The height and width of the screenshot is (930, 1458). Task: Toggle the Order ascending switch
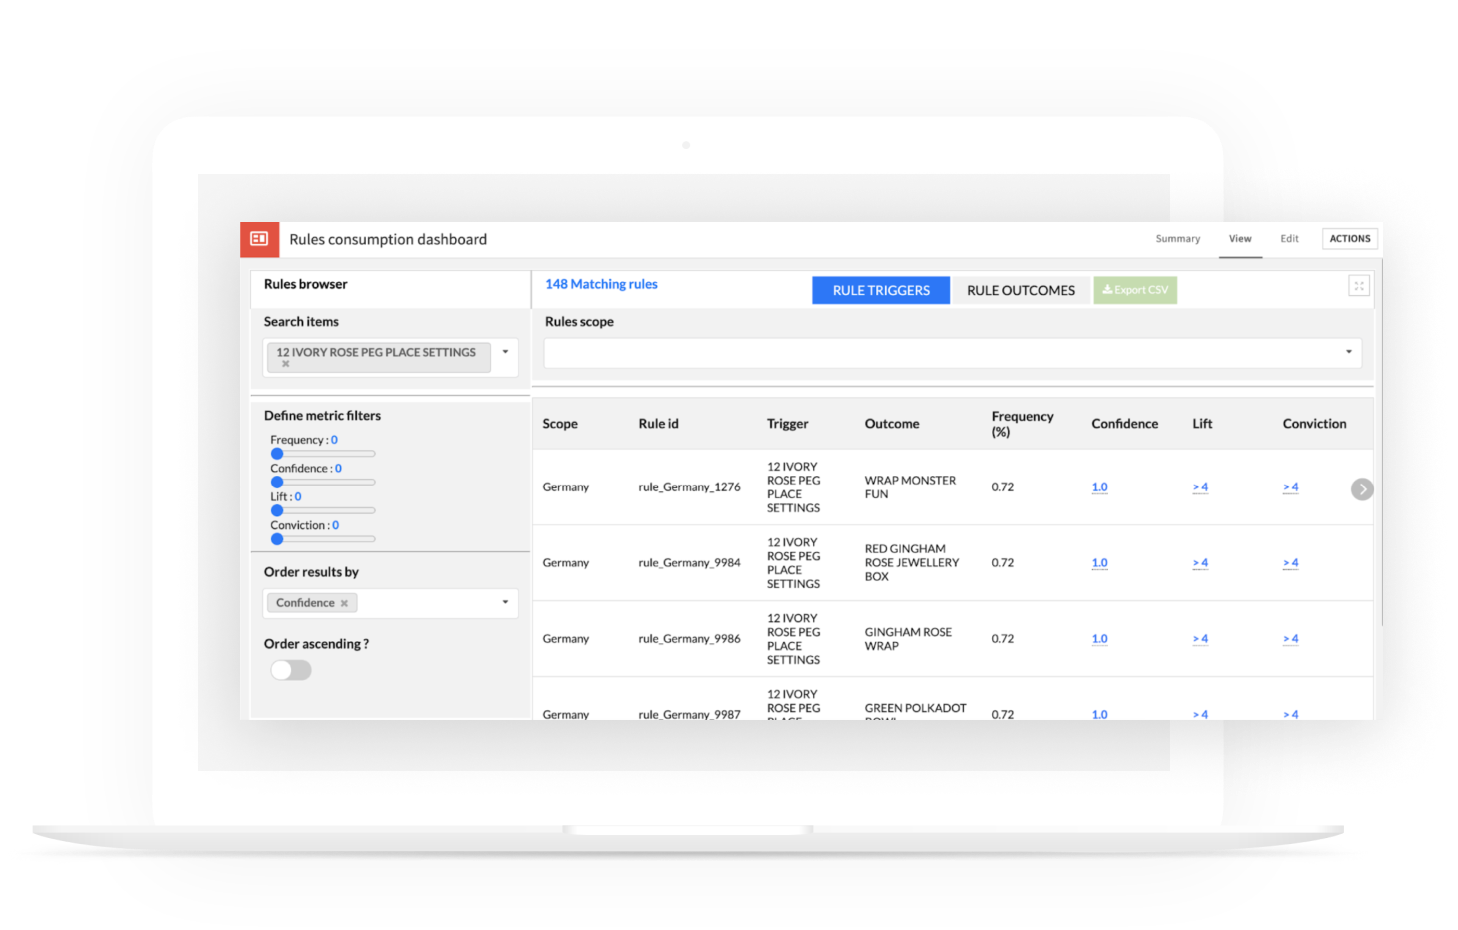click(x=291, y=670)
